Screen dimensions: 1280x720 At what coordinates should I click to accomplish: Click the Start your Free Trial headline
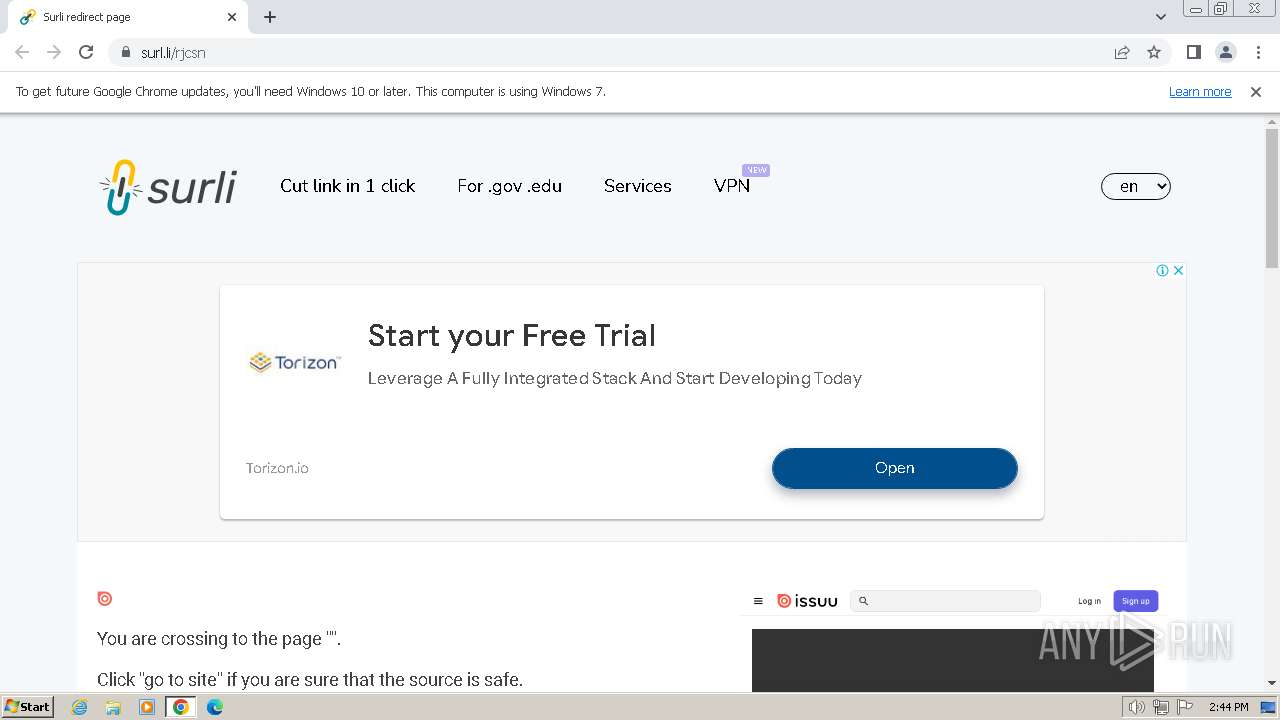point(512,336)
